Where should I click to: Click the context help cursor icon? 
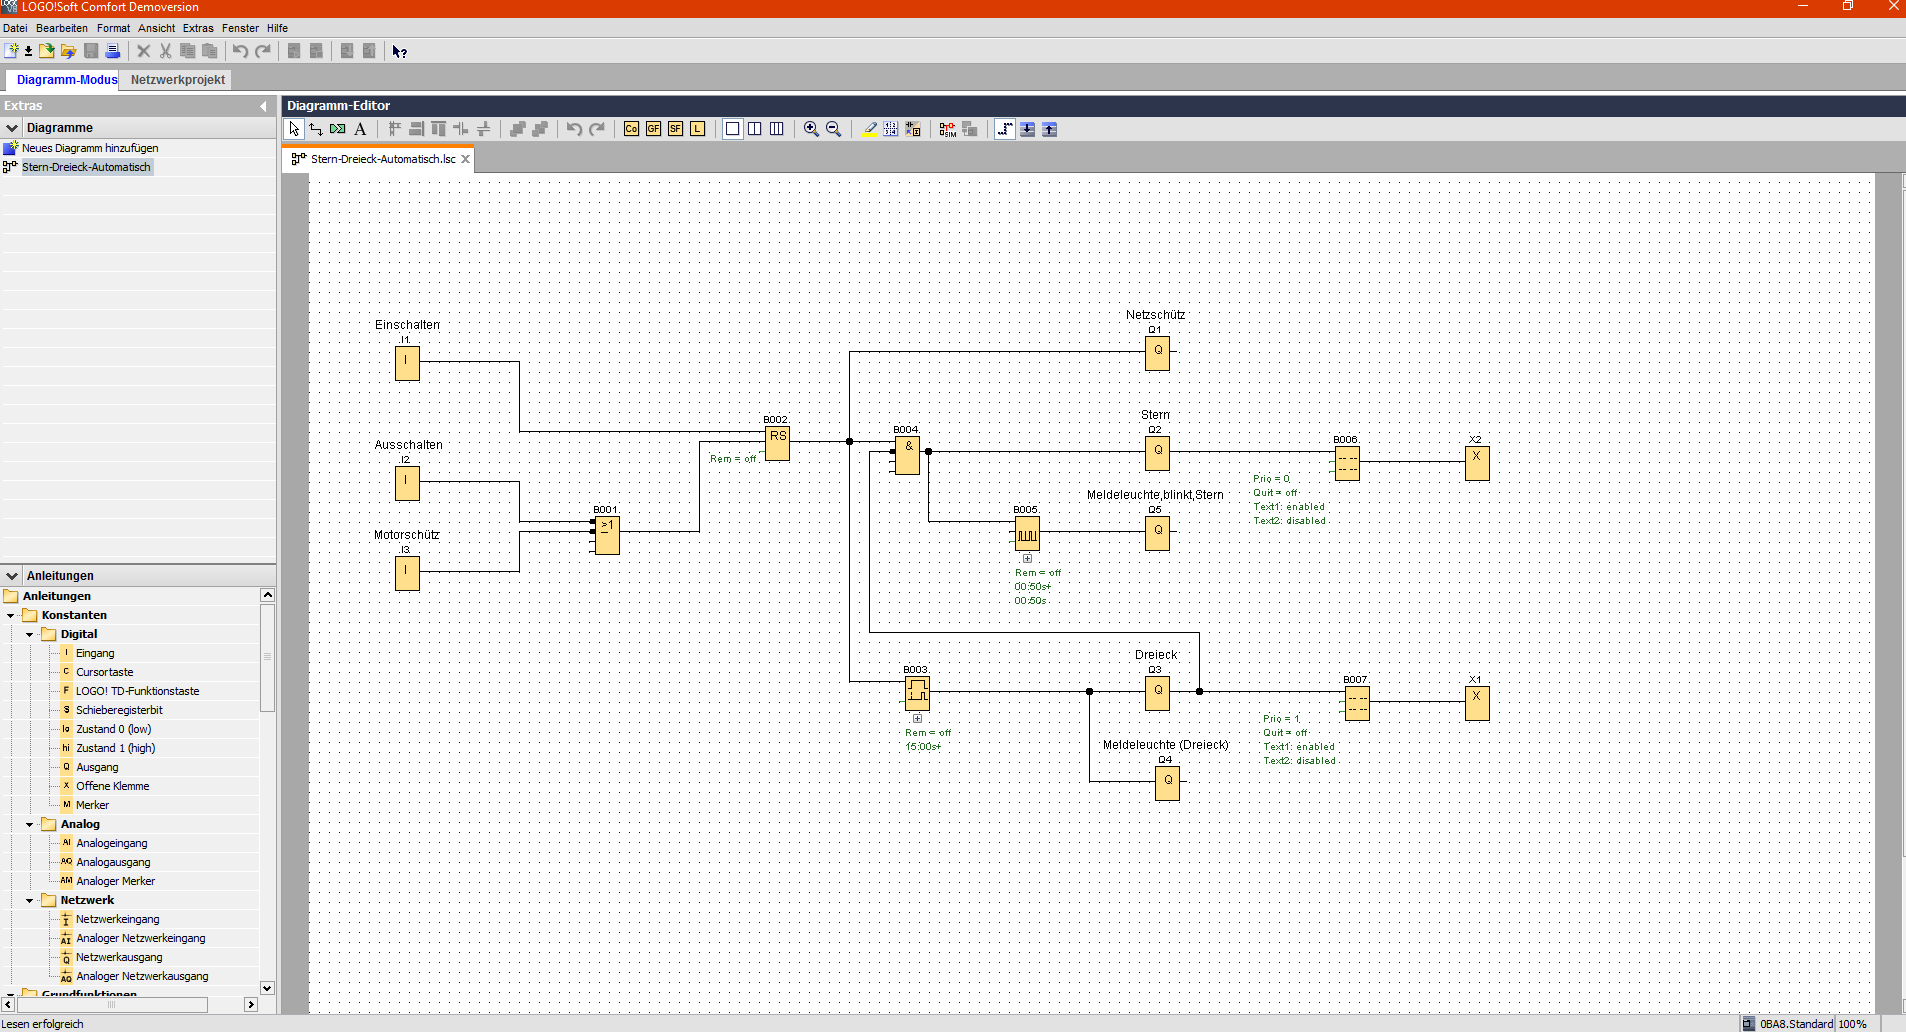(x=399, y=51)
